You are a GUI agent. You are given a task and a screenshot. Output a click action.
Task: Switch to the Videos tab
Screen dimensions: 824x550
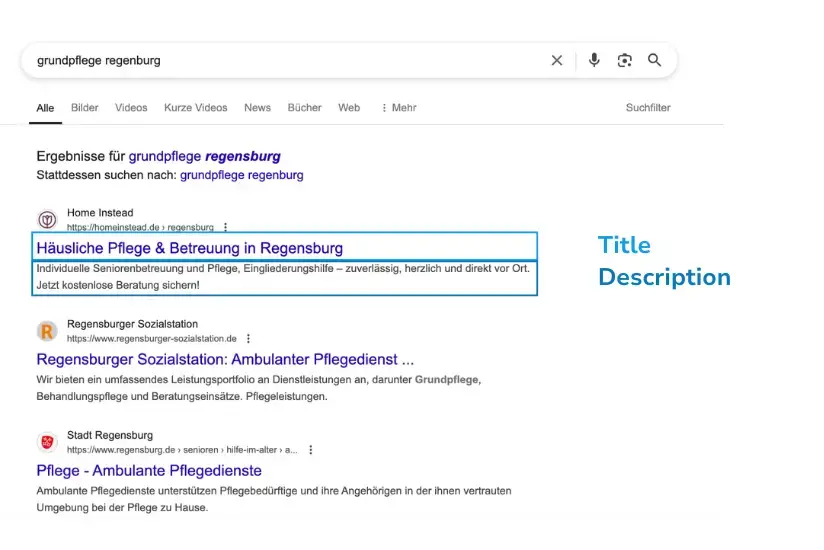click(131, 108)
